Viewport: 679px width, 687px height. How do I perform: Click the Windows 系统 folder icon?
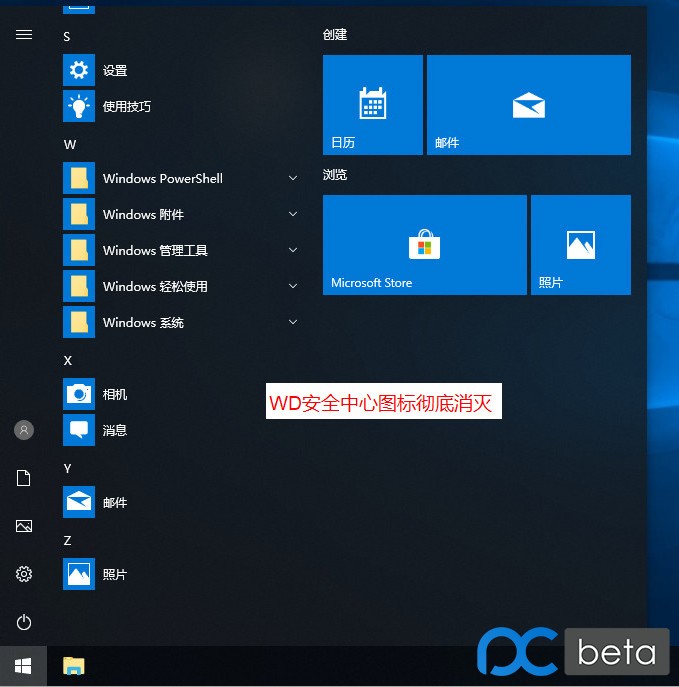(79, 322)
